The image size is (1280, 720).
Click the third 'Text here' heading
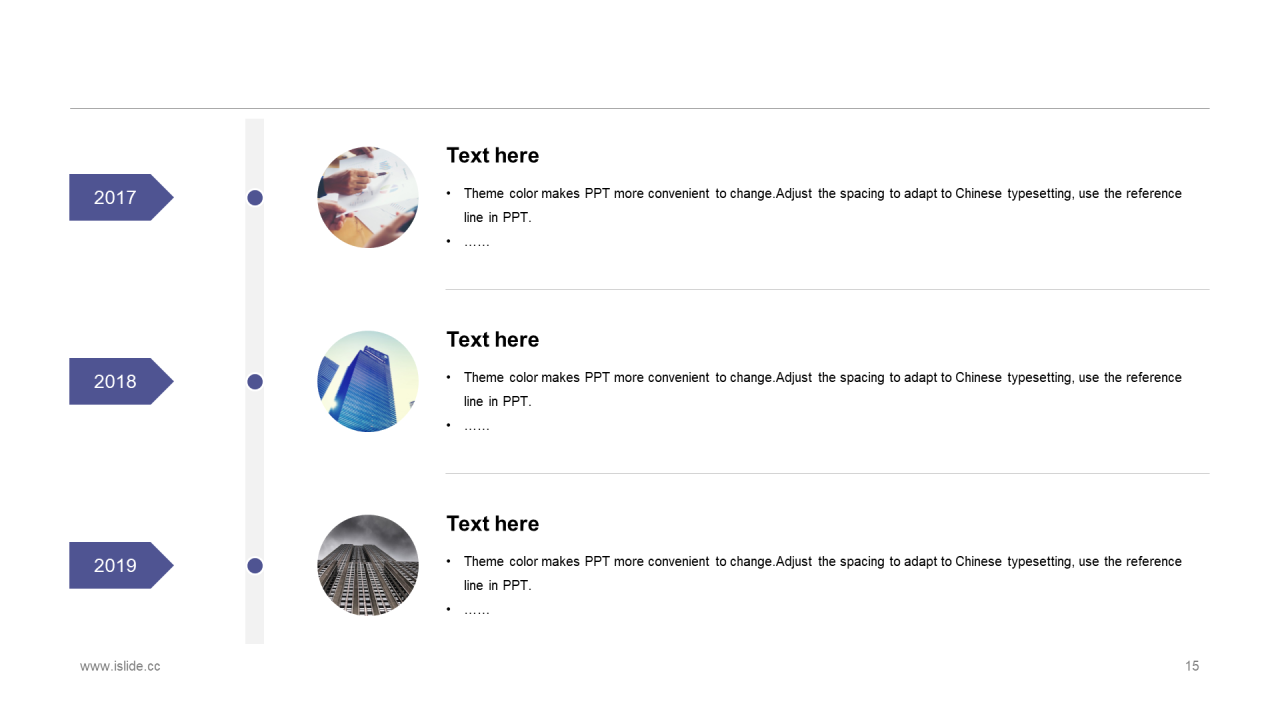[x=492, y=523]
